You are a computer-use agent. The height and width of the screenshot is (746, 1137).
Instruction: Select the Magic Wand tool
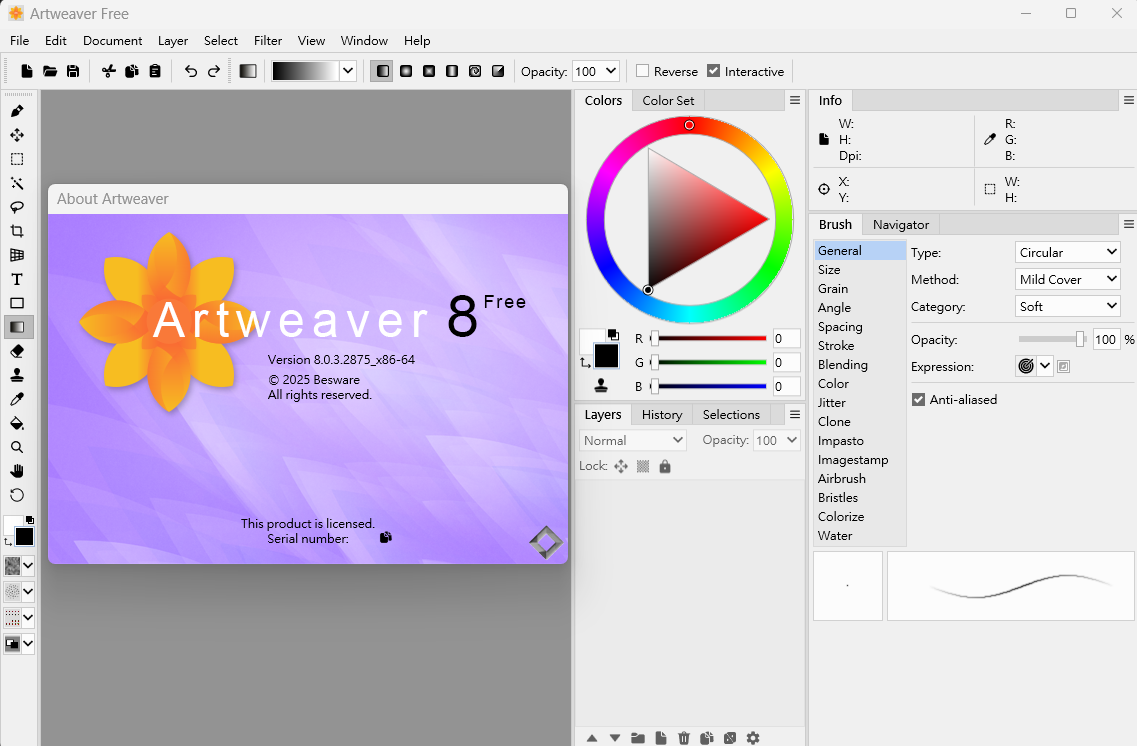17,183
